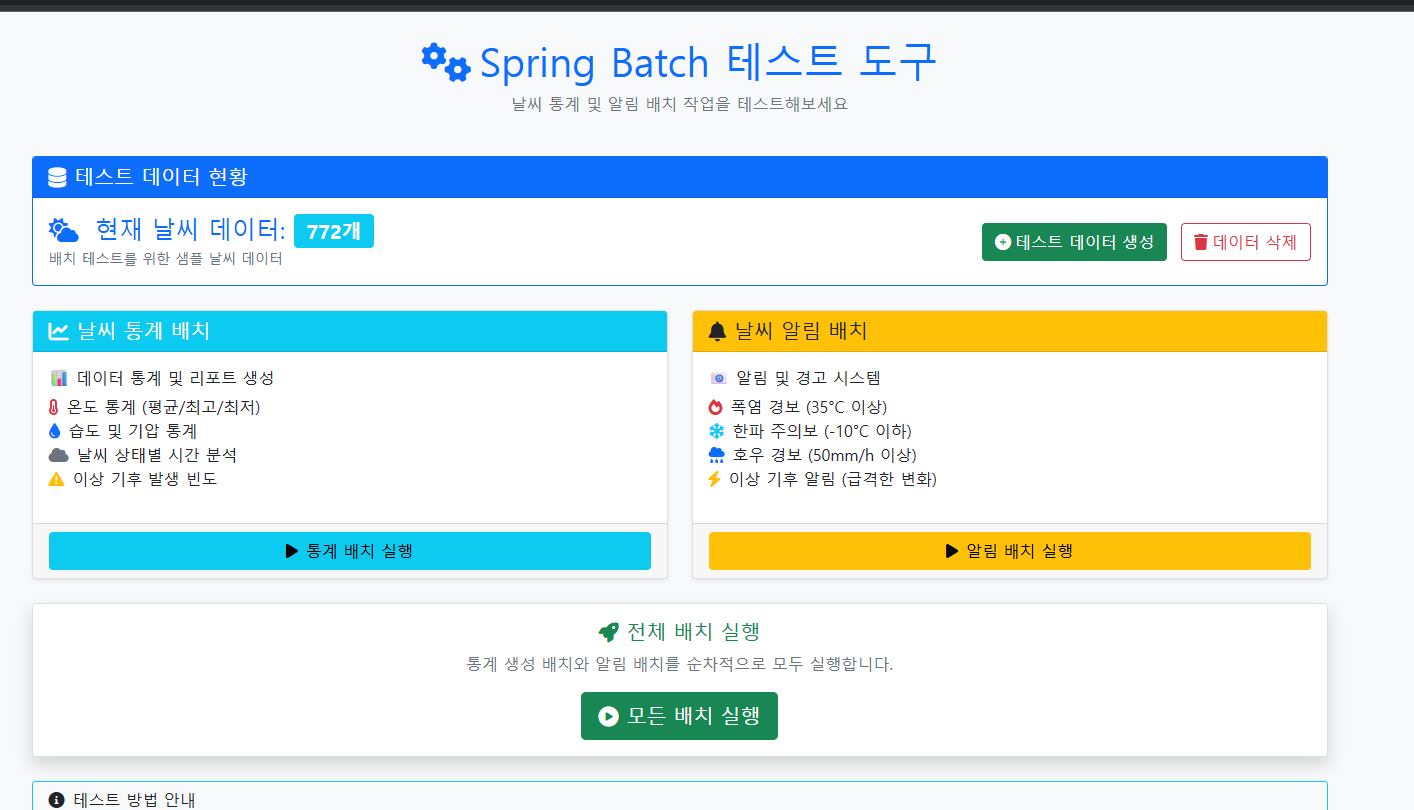The height and width of the screenshot is (810, 1414).
Task: Run the 알림 배치 실행 button
Action: pos(1010,551)
